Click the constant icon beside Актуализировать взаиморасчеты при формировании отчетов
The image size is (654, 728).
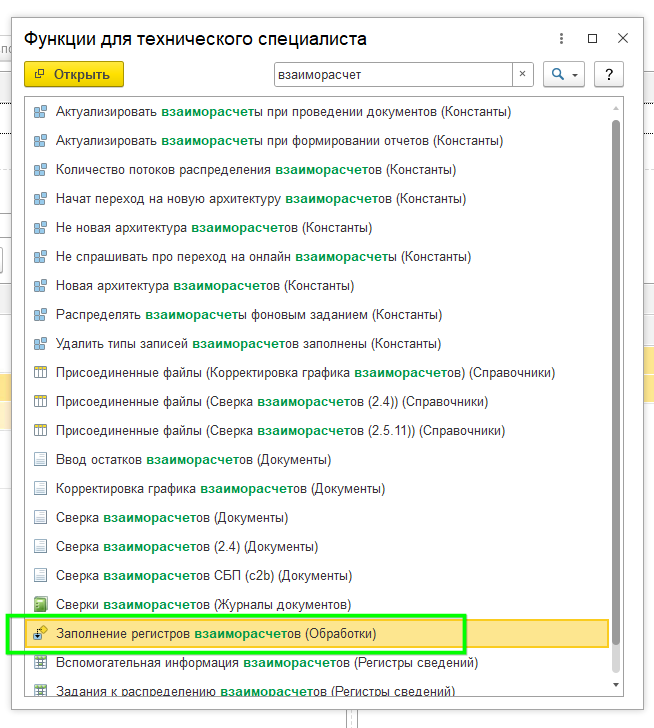point(40,141)
